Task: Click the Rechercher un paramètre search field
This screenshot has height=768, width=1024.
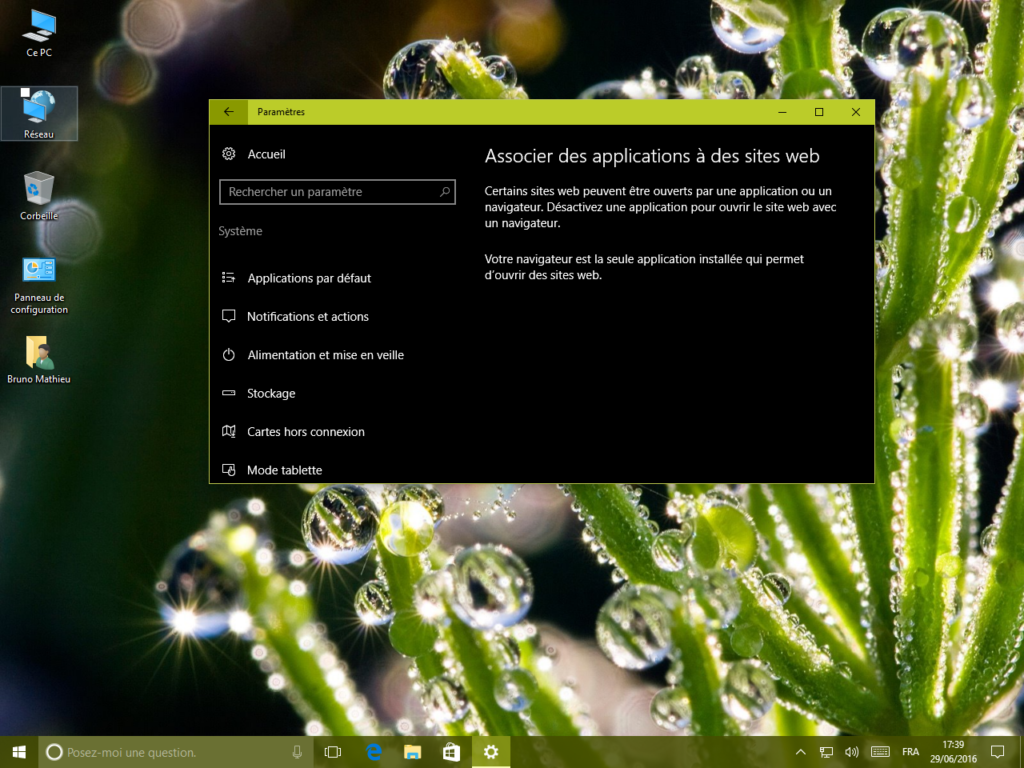Action: click(x=337, y=191)
